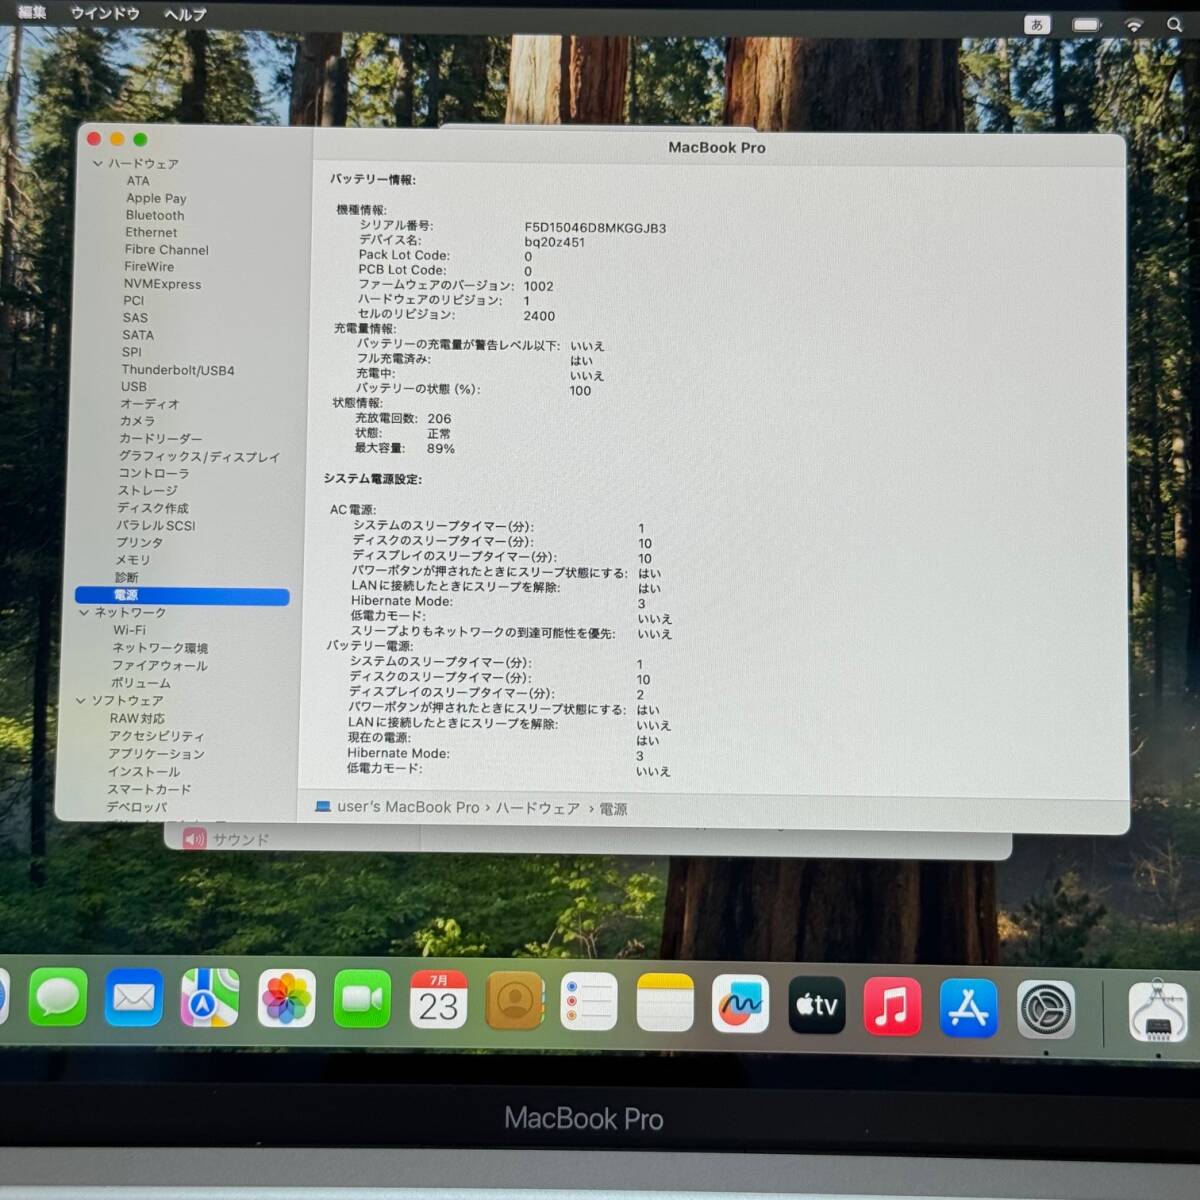Select Ethernet in the sidebar
The width and height of the screenshot is (1200, 1200).
(151, 232)
